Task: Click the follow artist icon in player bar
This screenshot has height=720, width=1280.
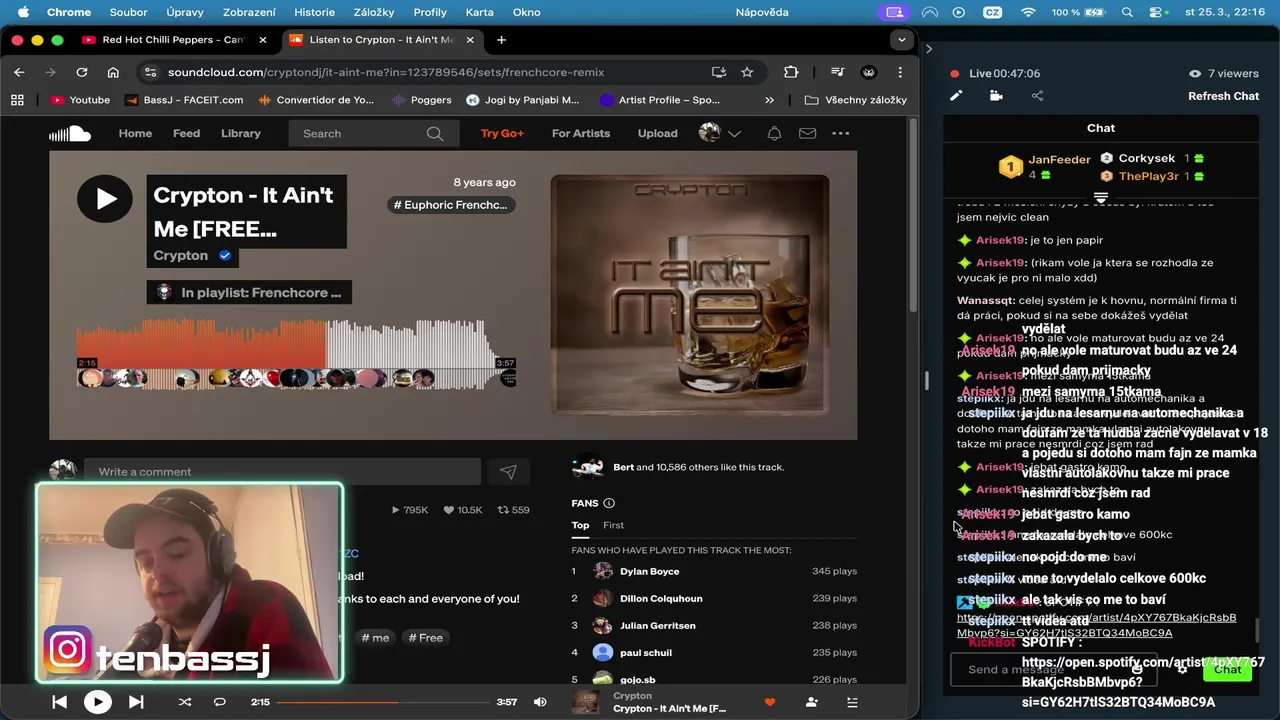Action: click(811, 702)
